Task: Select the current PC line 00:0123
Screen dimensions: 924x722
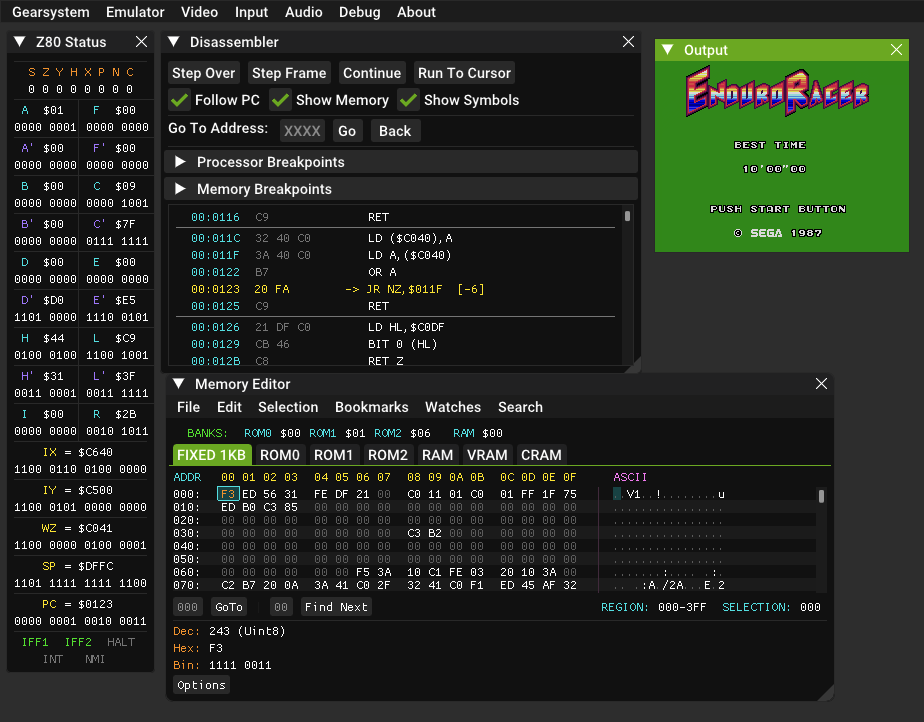Action: tap(395, 289)
